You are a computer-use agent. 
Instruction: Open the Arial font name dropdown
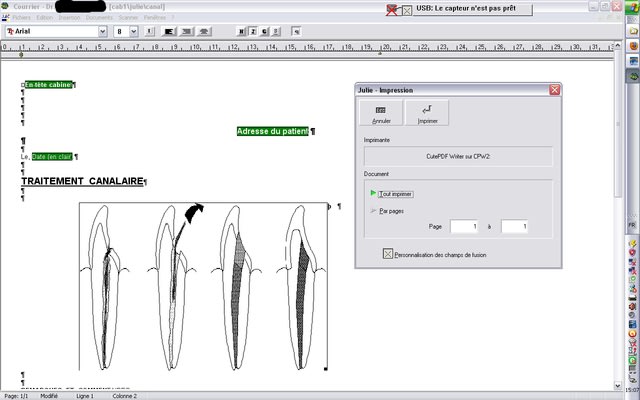103,32
